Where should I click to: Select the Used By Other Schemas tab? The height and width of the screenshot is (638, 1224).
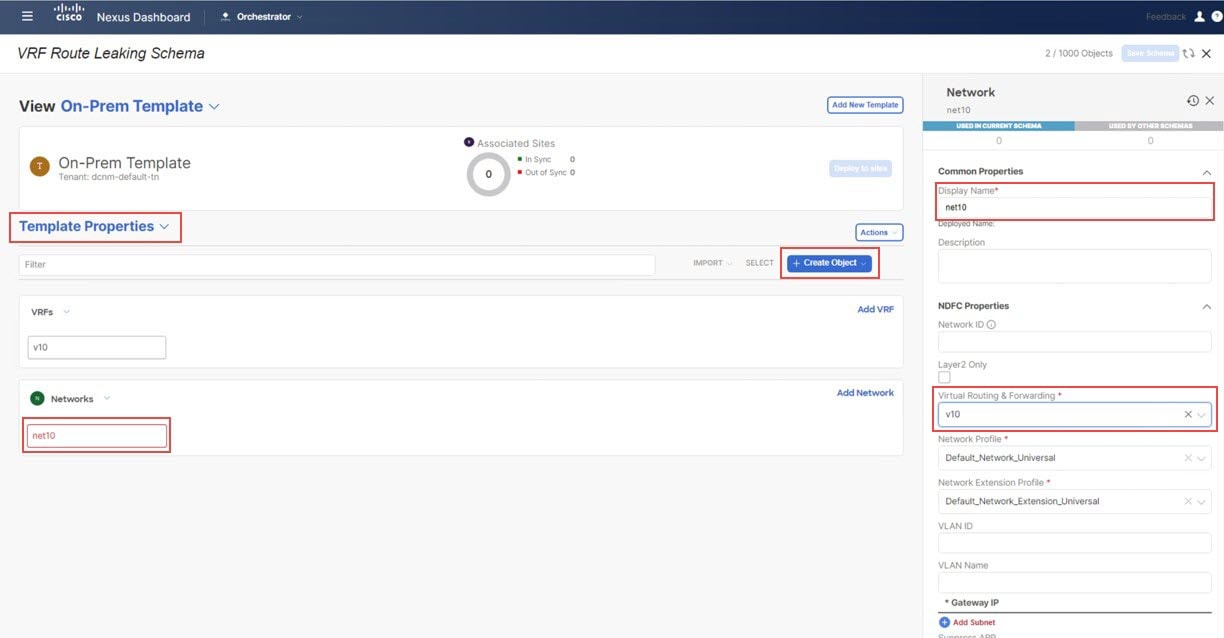pos(1149,126)
